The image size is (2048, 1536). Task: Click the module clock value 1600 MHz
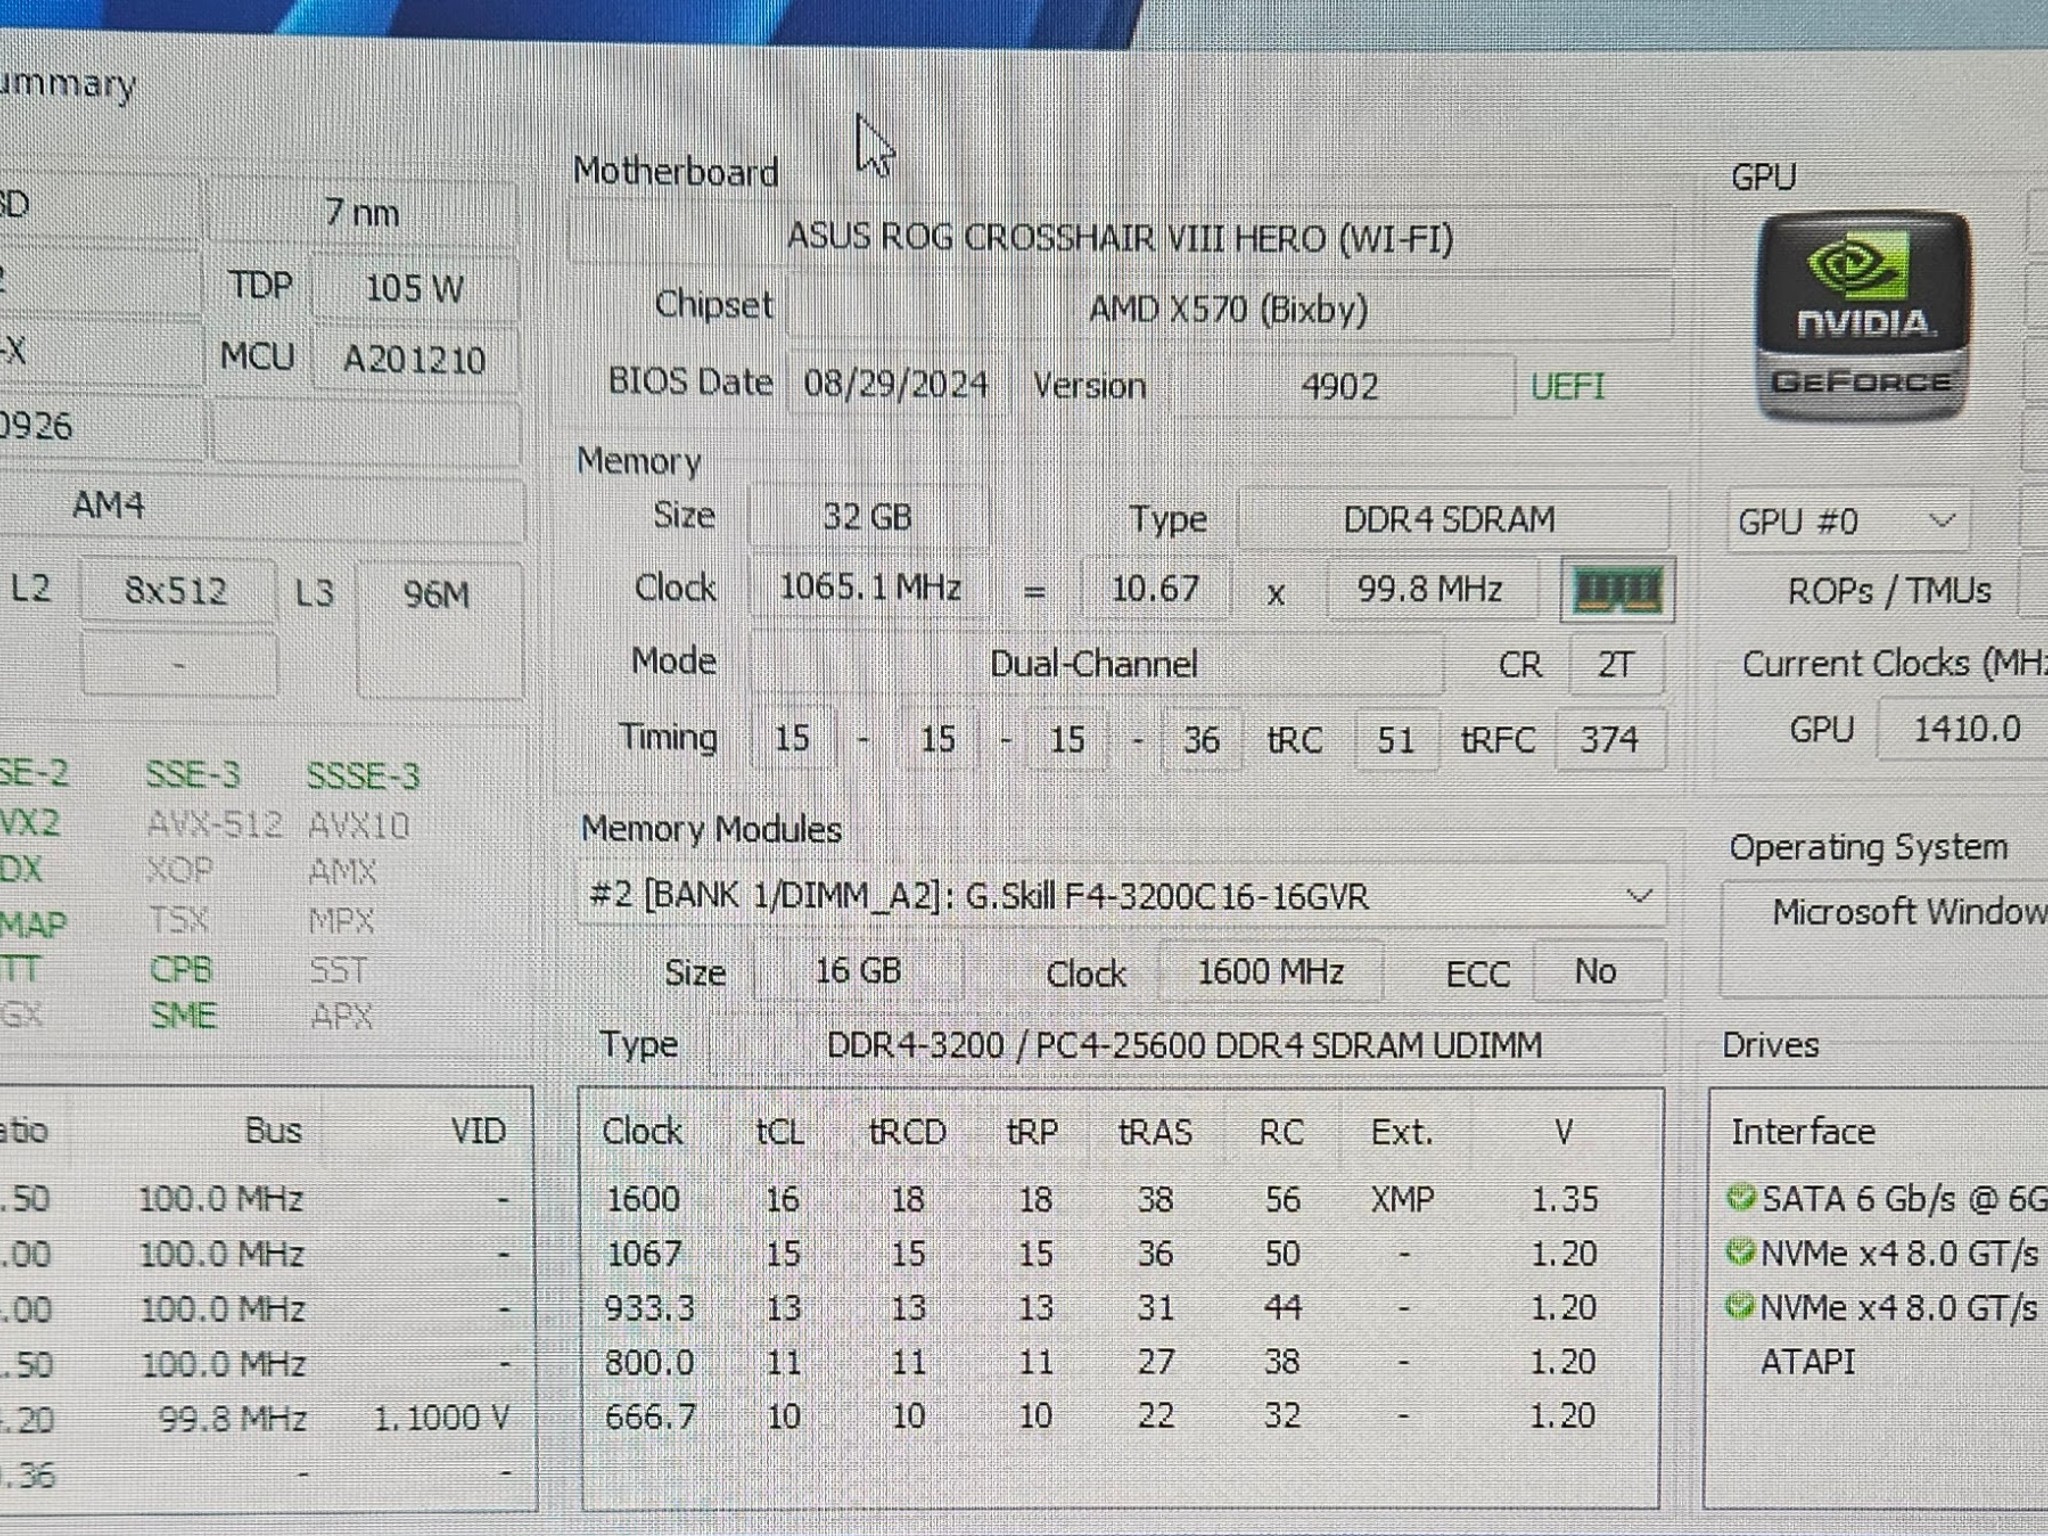pyautogui.click(x=1270, y=972)
